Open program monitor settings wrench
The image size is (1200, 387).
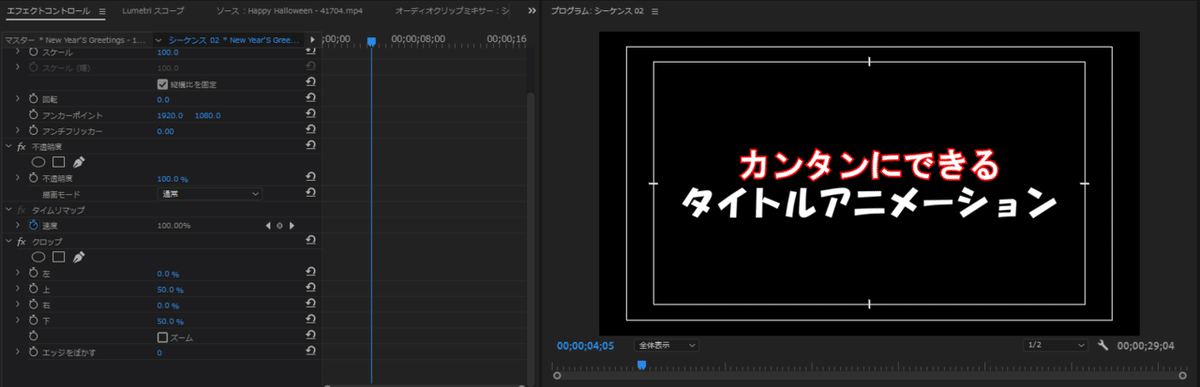click(x=1103, y=345)
